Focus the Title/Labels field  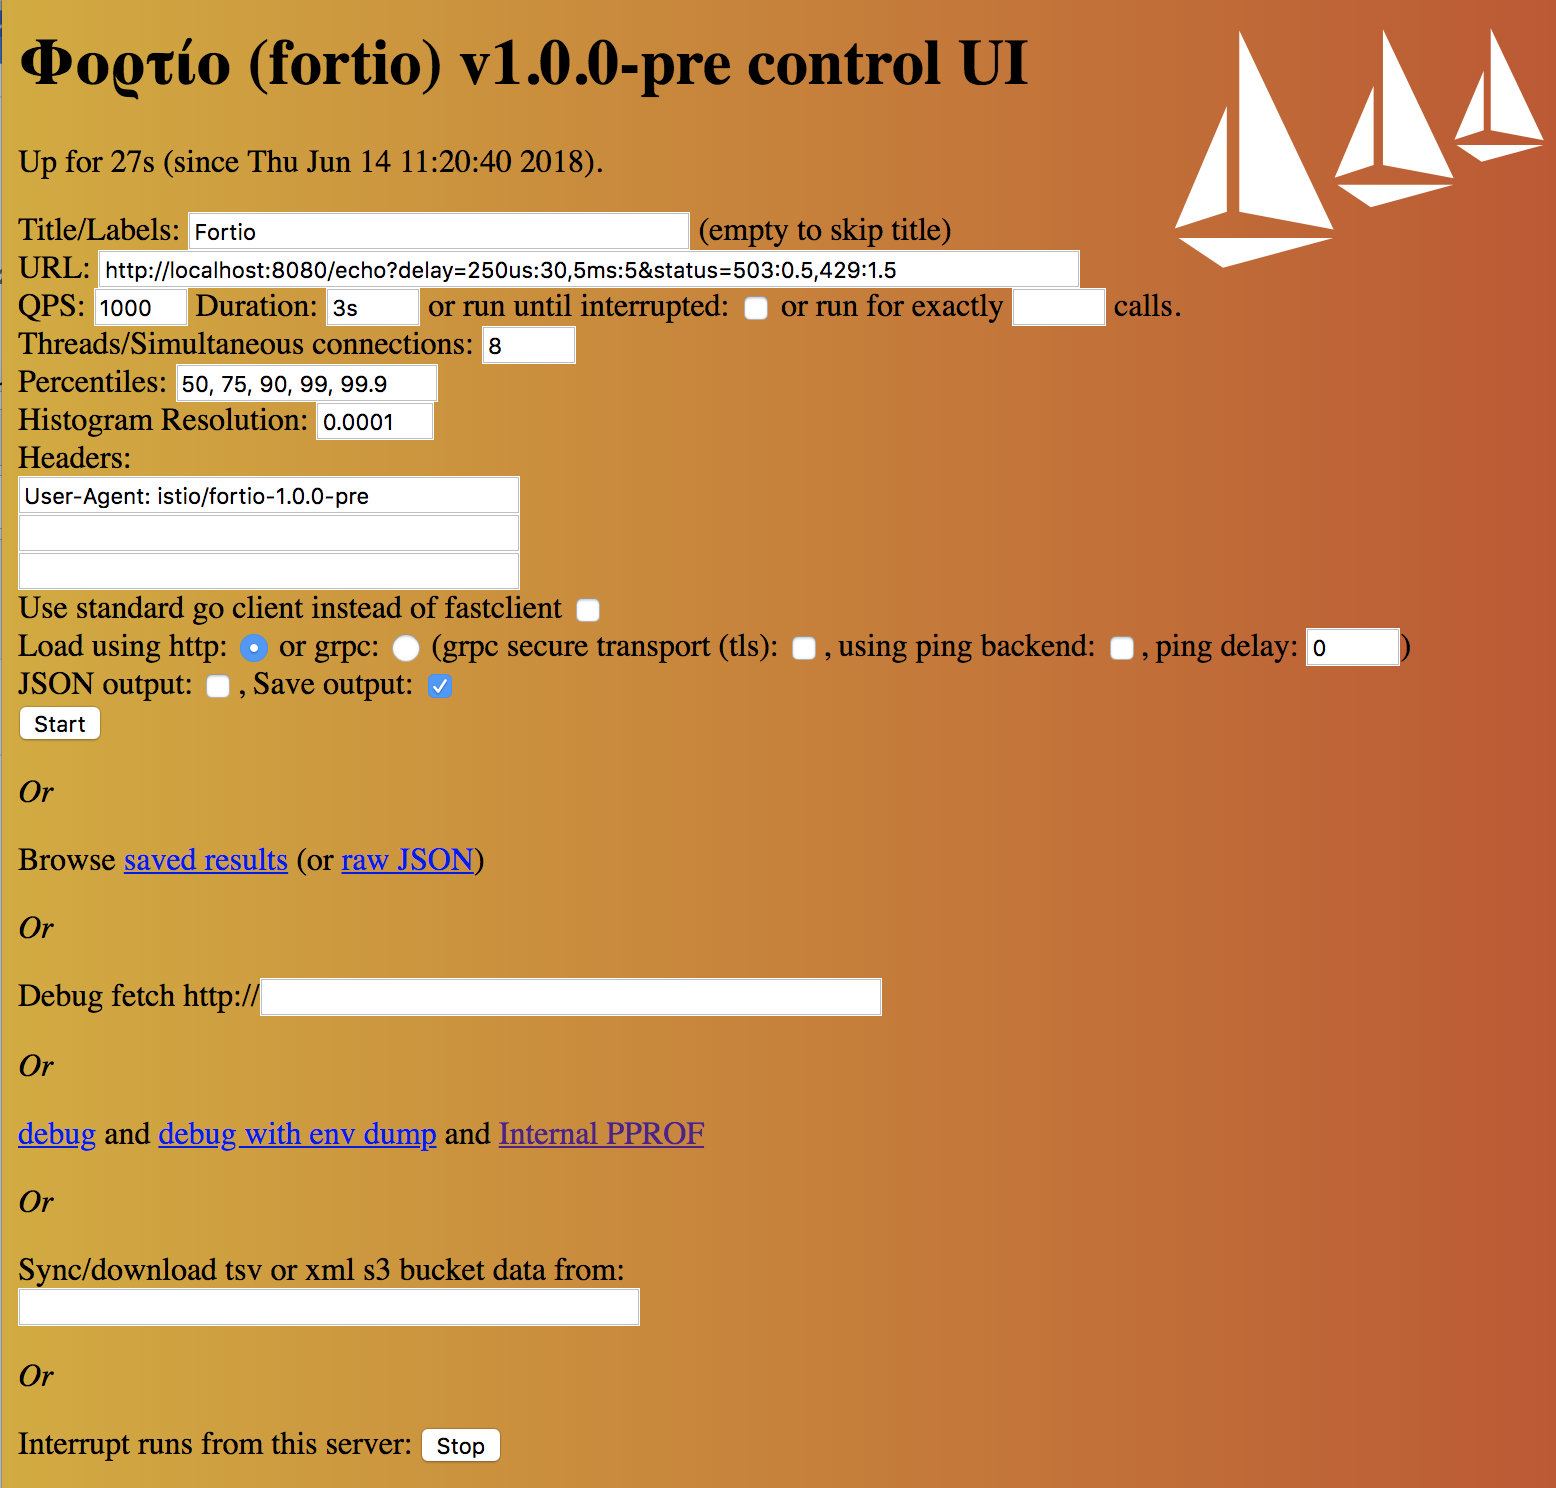(x=439, y=231)
